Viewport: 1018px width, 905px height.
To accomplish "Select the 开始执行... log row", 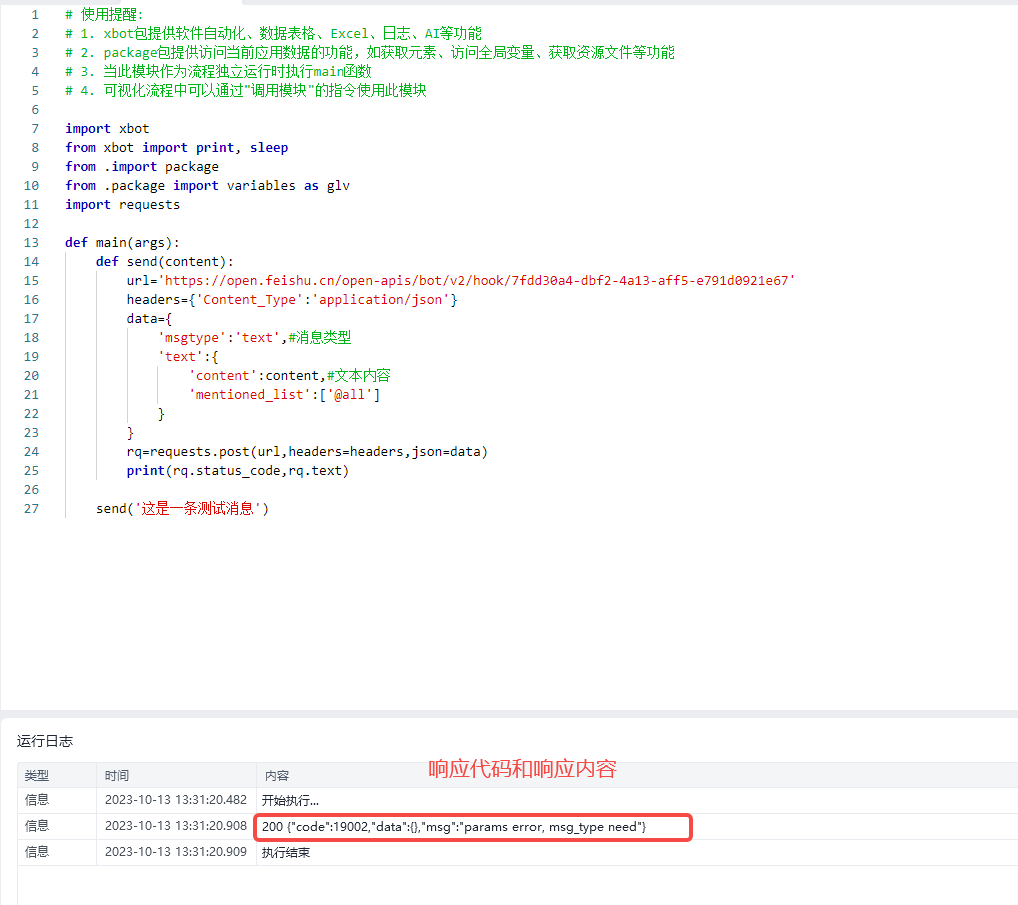I will 290,800.
